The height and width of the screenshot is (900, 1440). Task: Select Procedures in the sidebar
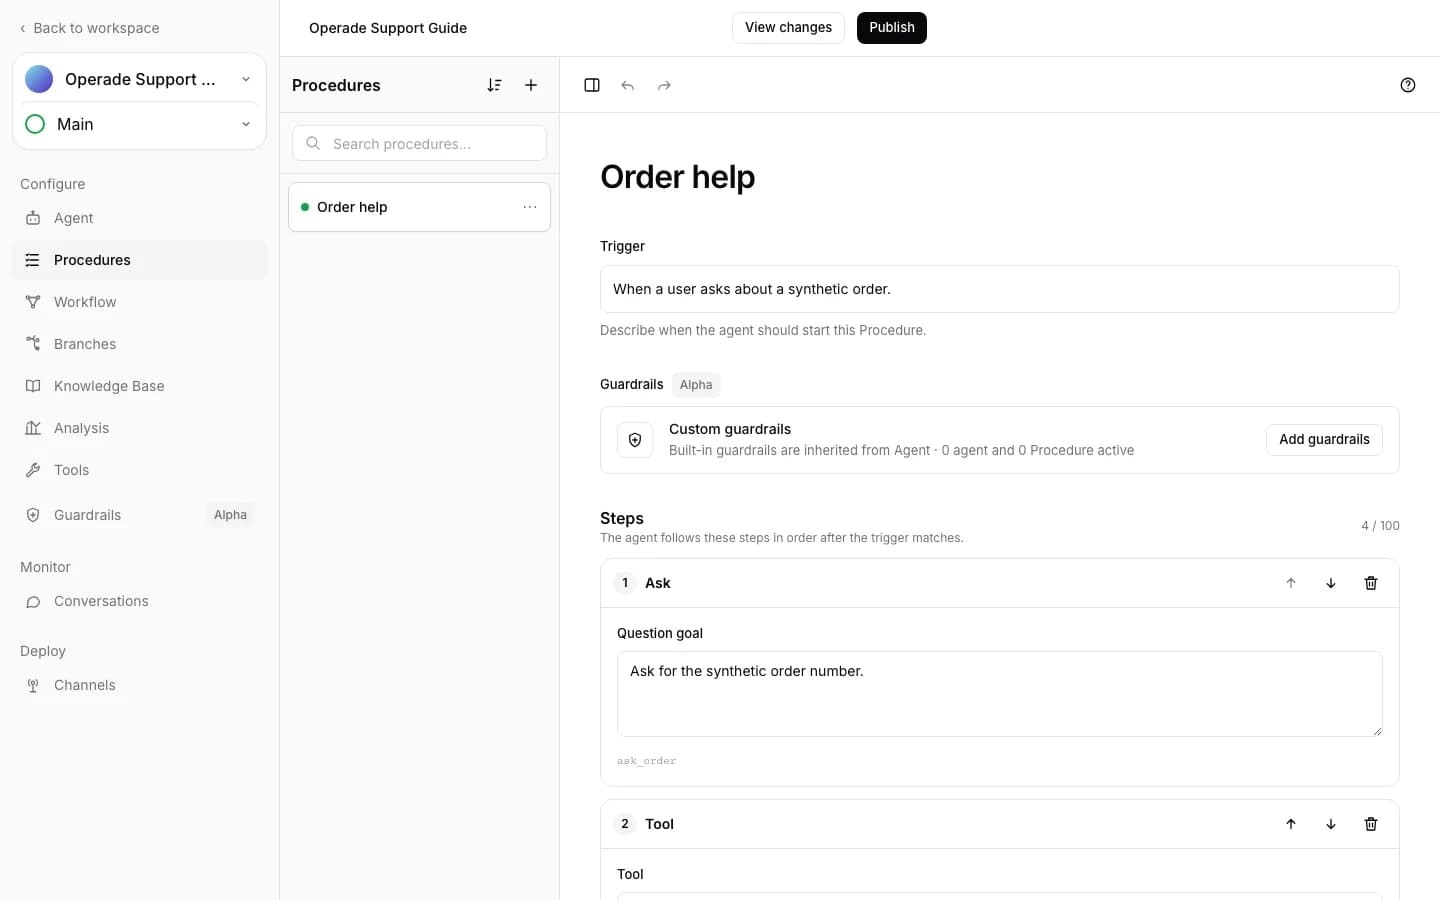pyautogui.click(x=139, y=260)
